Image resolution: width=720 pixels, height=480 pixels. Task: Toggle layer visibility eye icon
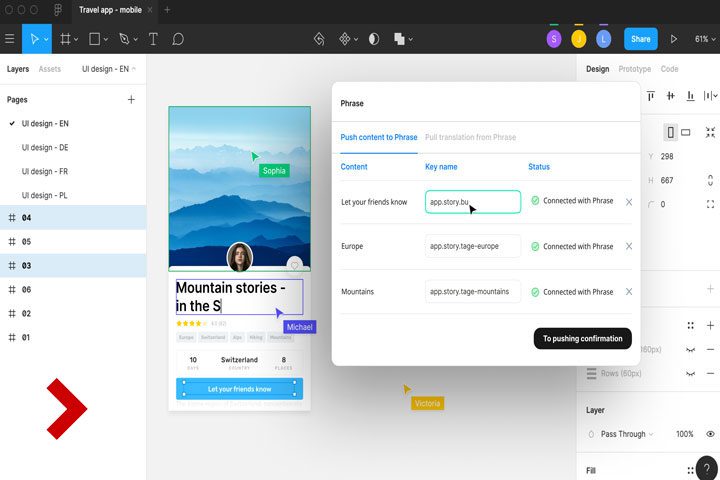[710, 434]
